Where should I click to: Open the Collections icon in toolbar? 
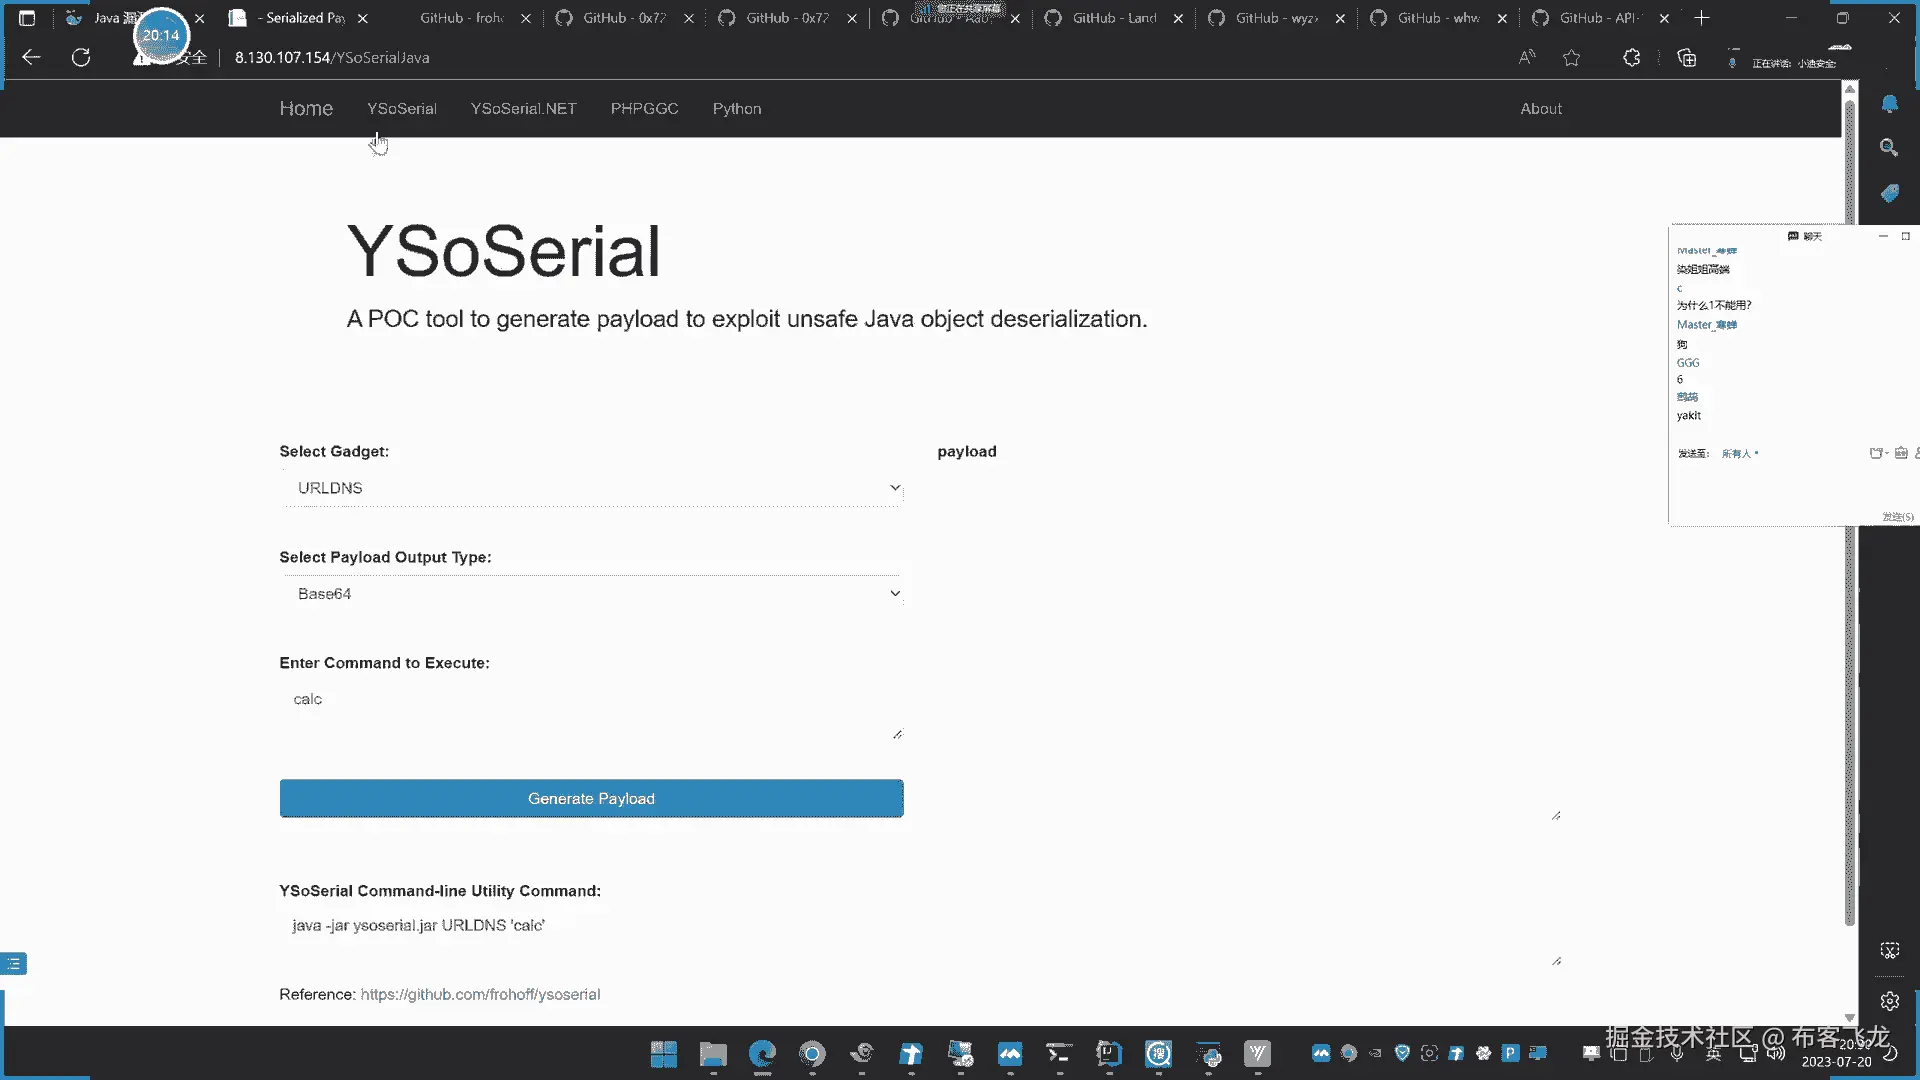pyautogui.click(x=1686, y=58)
